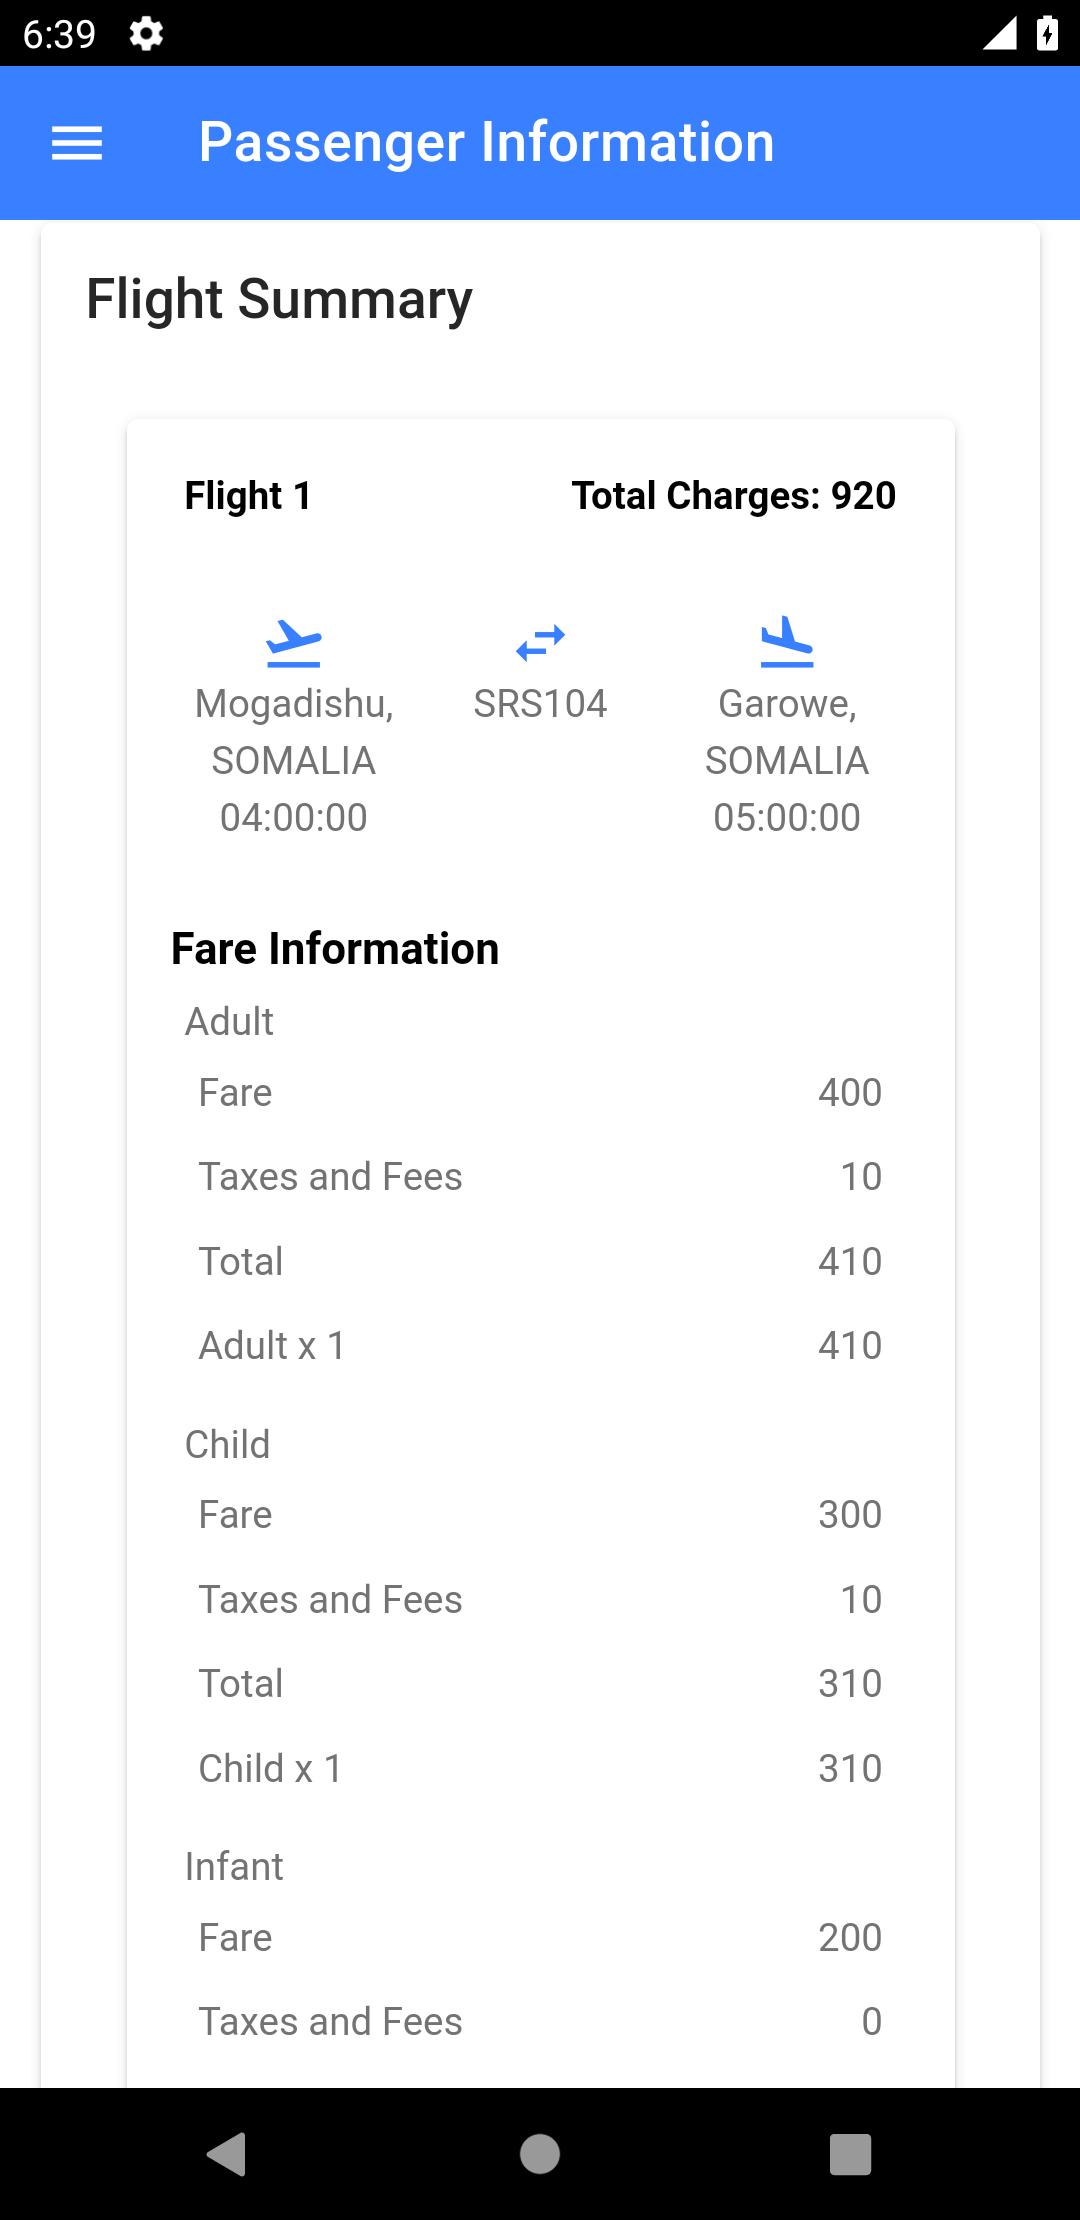Screen dimensions: 1080x2220
Task: Select the Child x 1 row
Action: (540, 1769)
